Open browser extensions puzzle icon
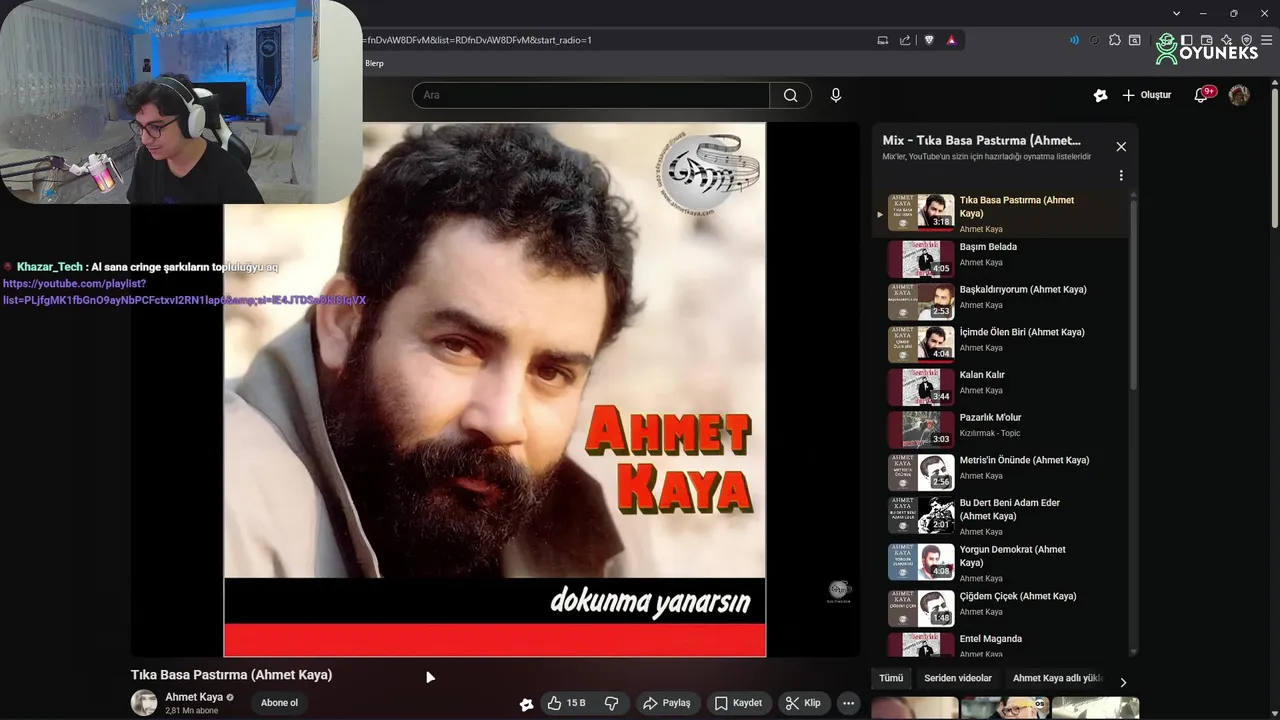Screen dimensions: 1280x720 coord(1115,40)
